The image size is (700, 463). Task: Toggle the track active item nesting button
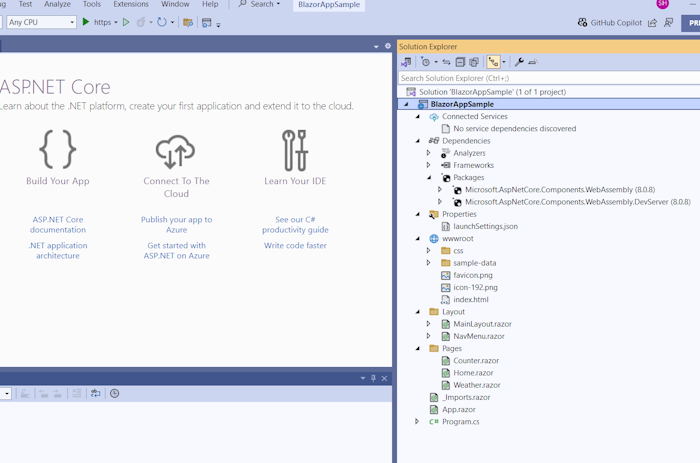coord(493,62)
